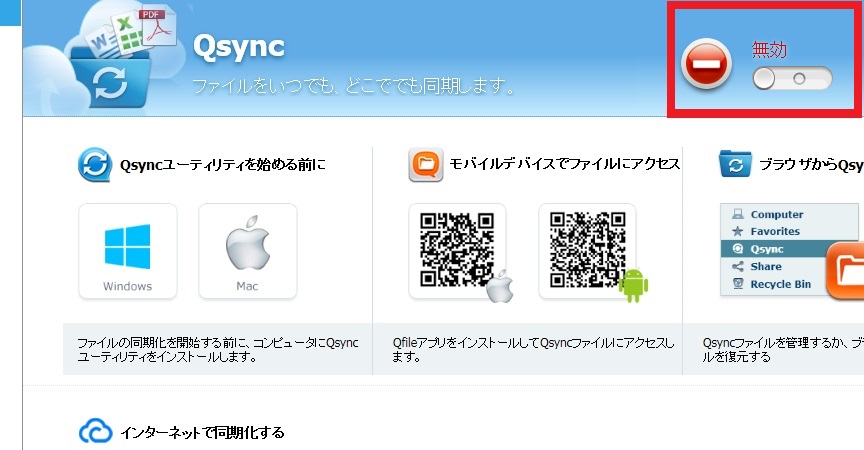Click the blue browser folder sync icon
This screenshot has width=864, height=450.
point(735,164)
